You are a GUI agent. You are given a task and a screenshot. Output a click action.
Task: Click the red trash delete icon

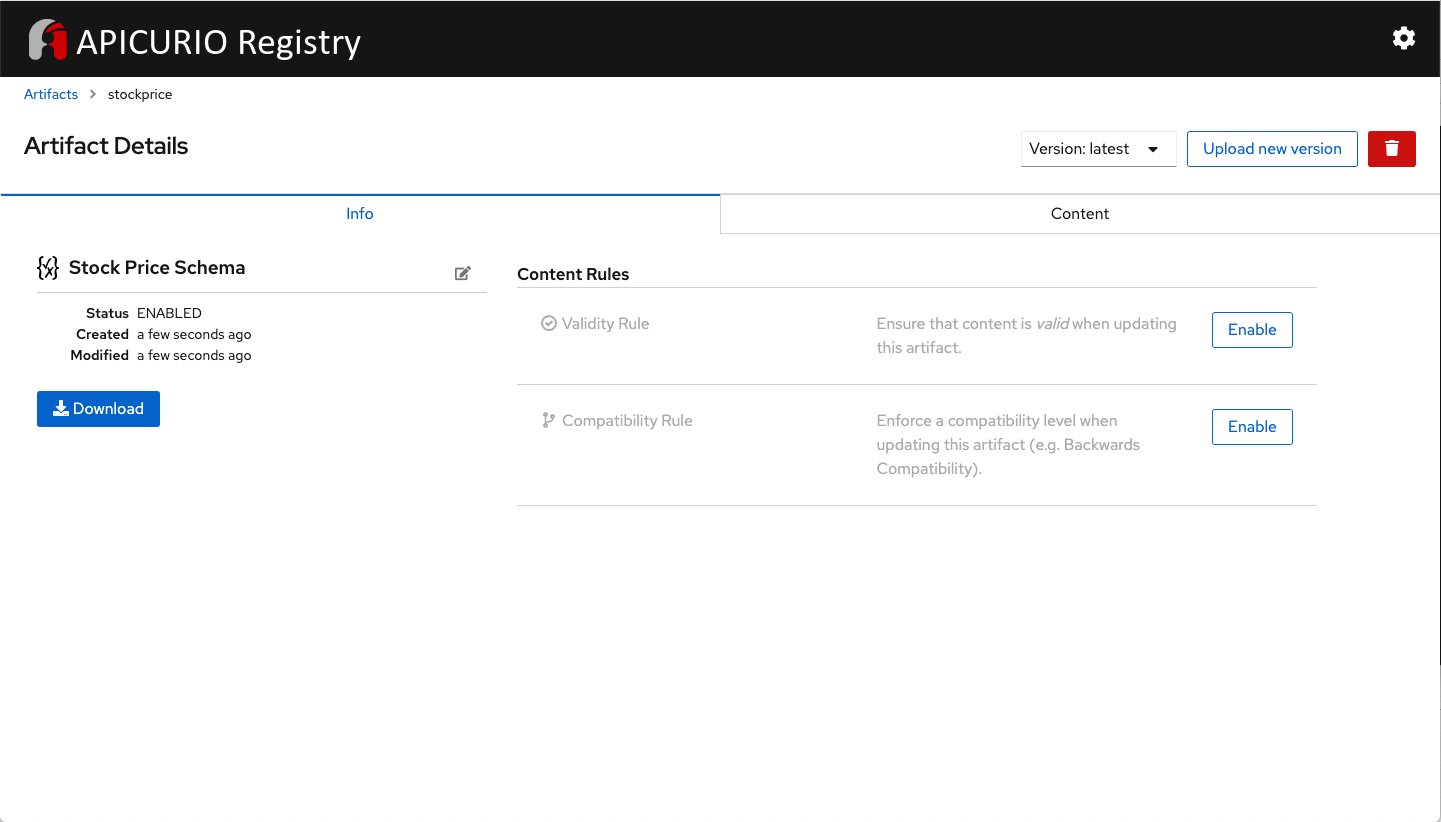(x=1391, y=149)
